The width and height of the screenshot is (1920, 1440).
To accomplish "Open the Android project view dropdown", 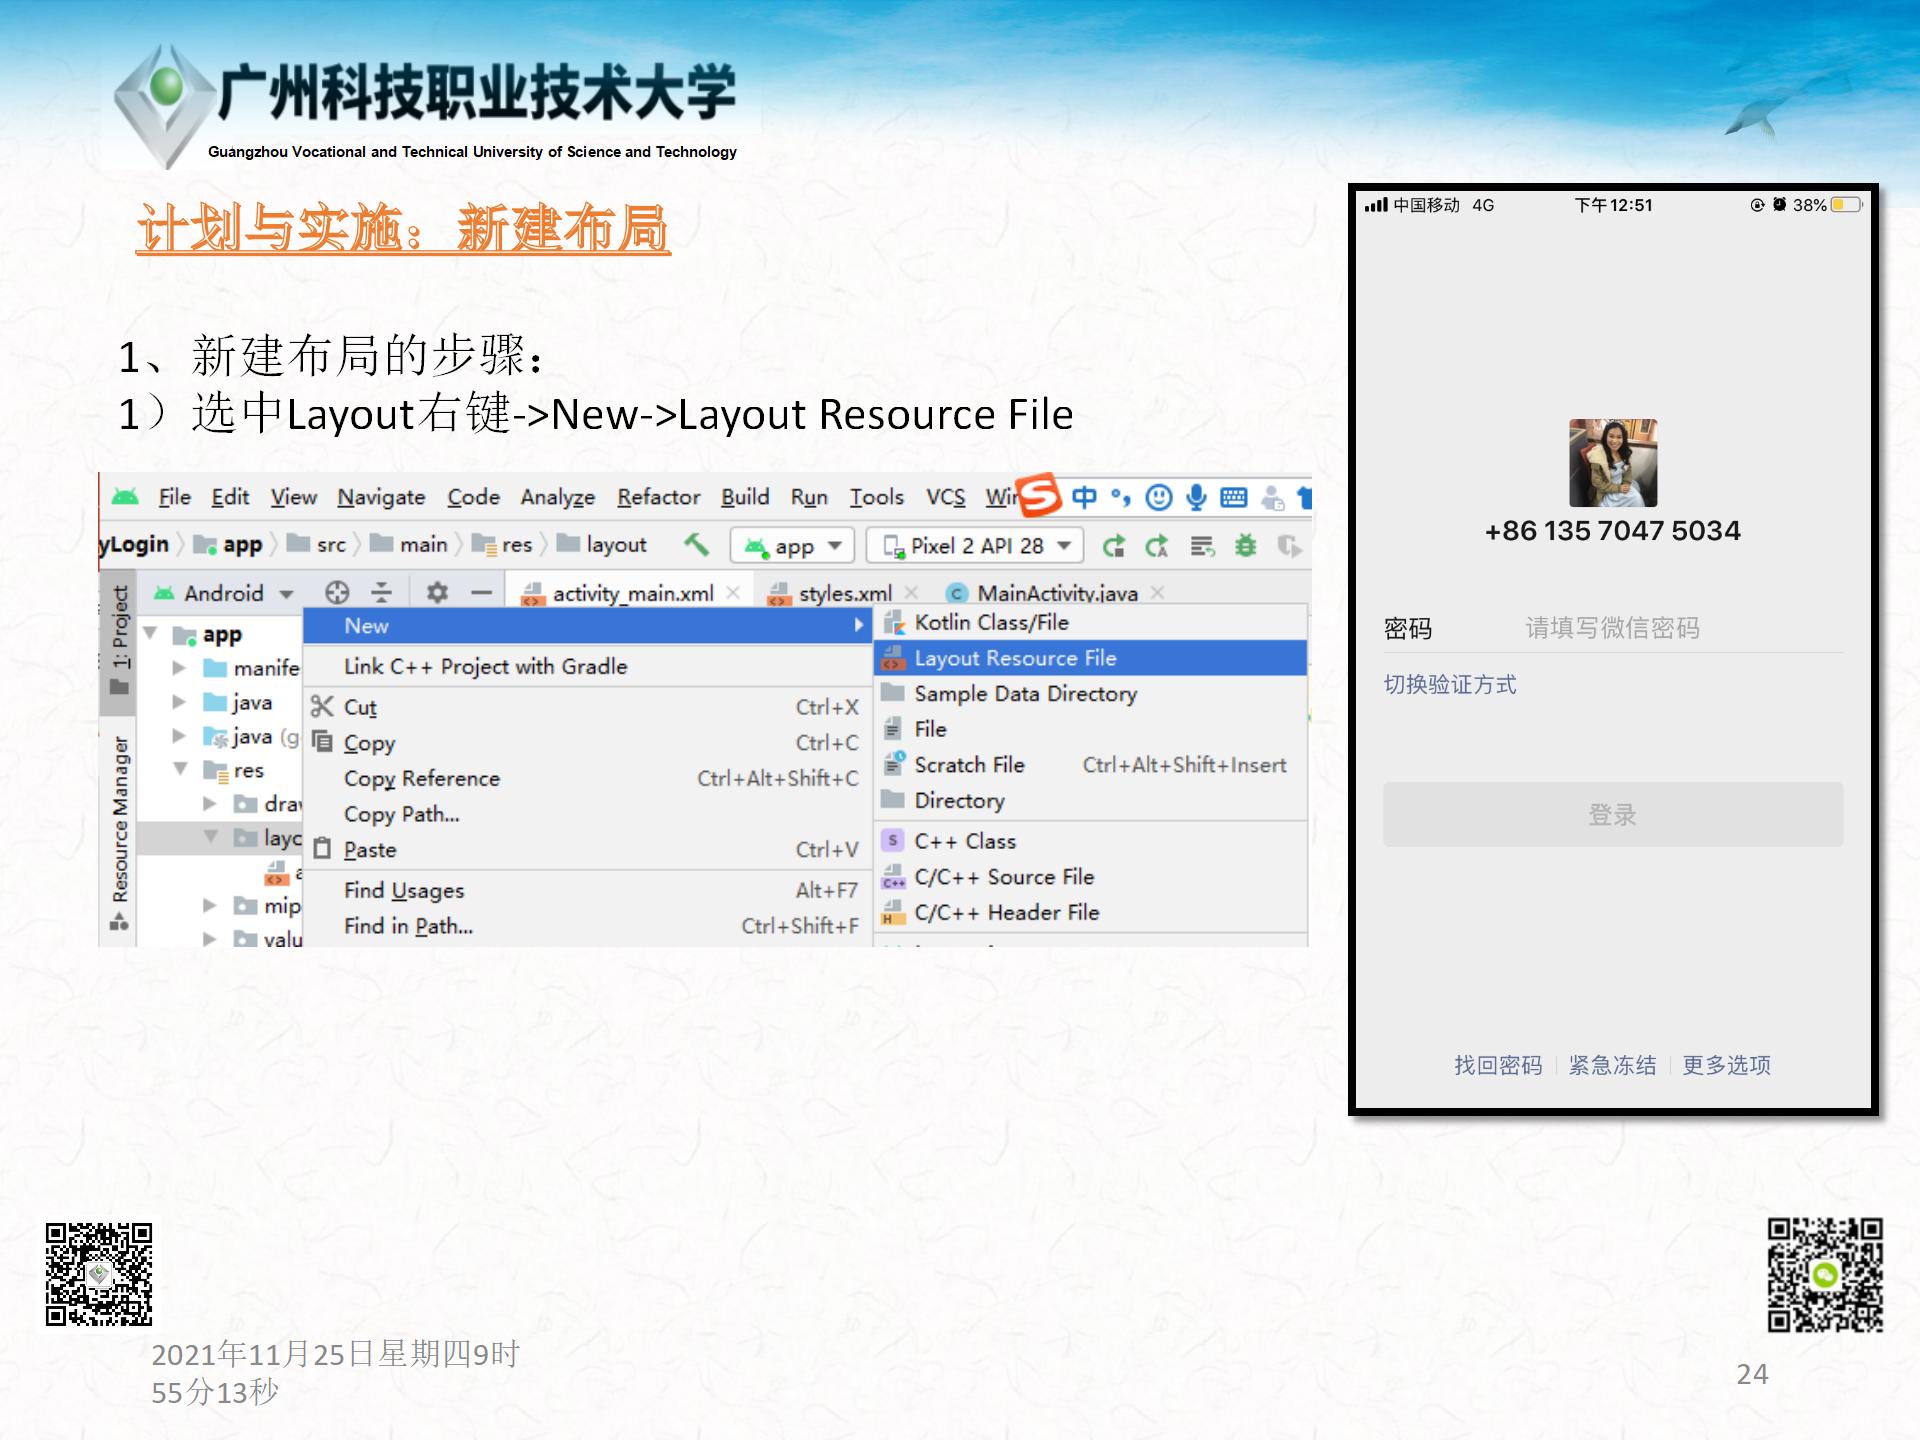I will click(225, 593).
